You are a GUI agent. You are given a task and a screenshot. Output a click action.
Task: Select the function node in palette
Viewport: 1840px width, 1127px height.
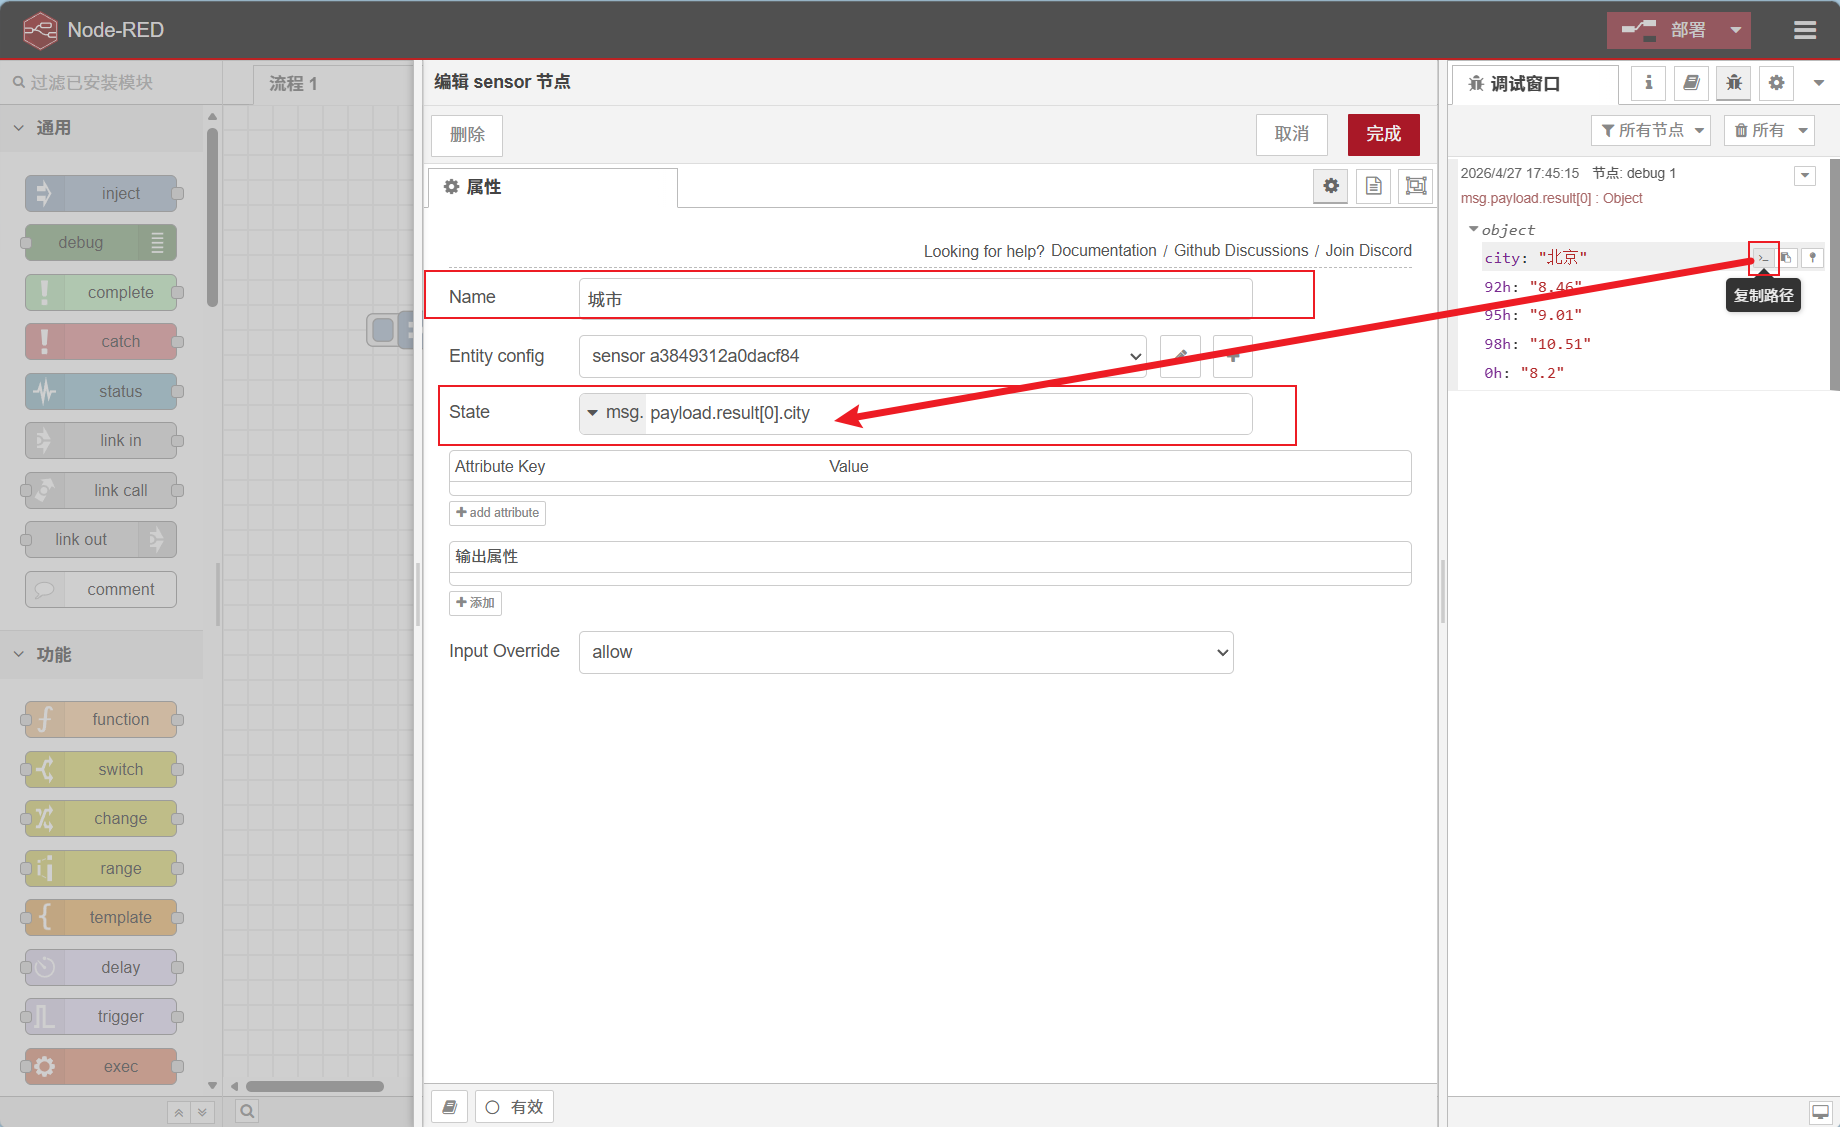tap(101, 719)
